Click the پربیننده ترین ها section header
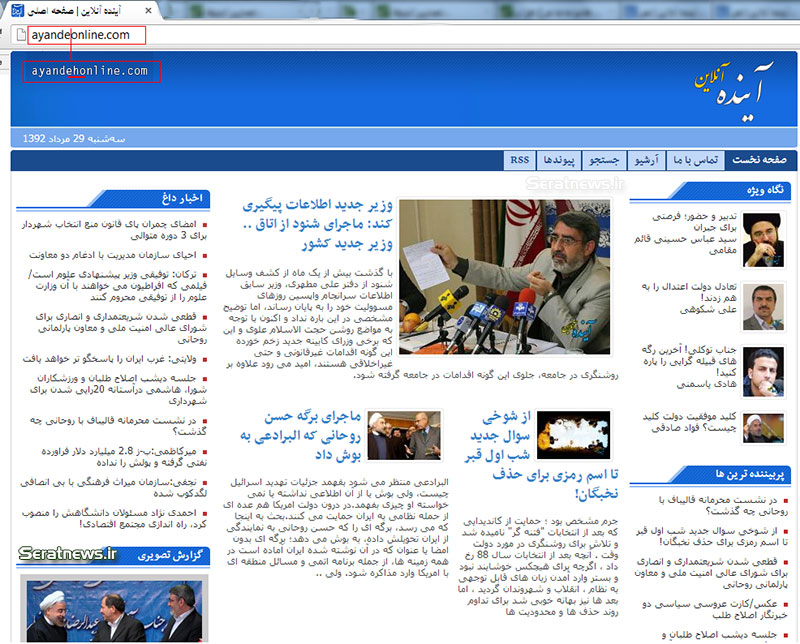Viewport: 800px width, 644px height. point(749,474)
